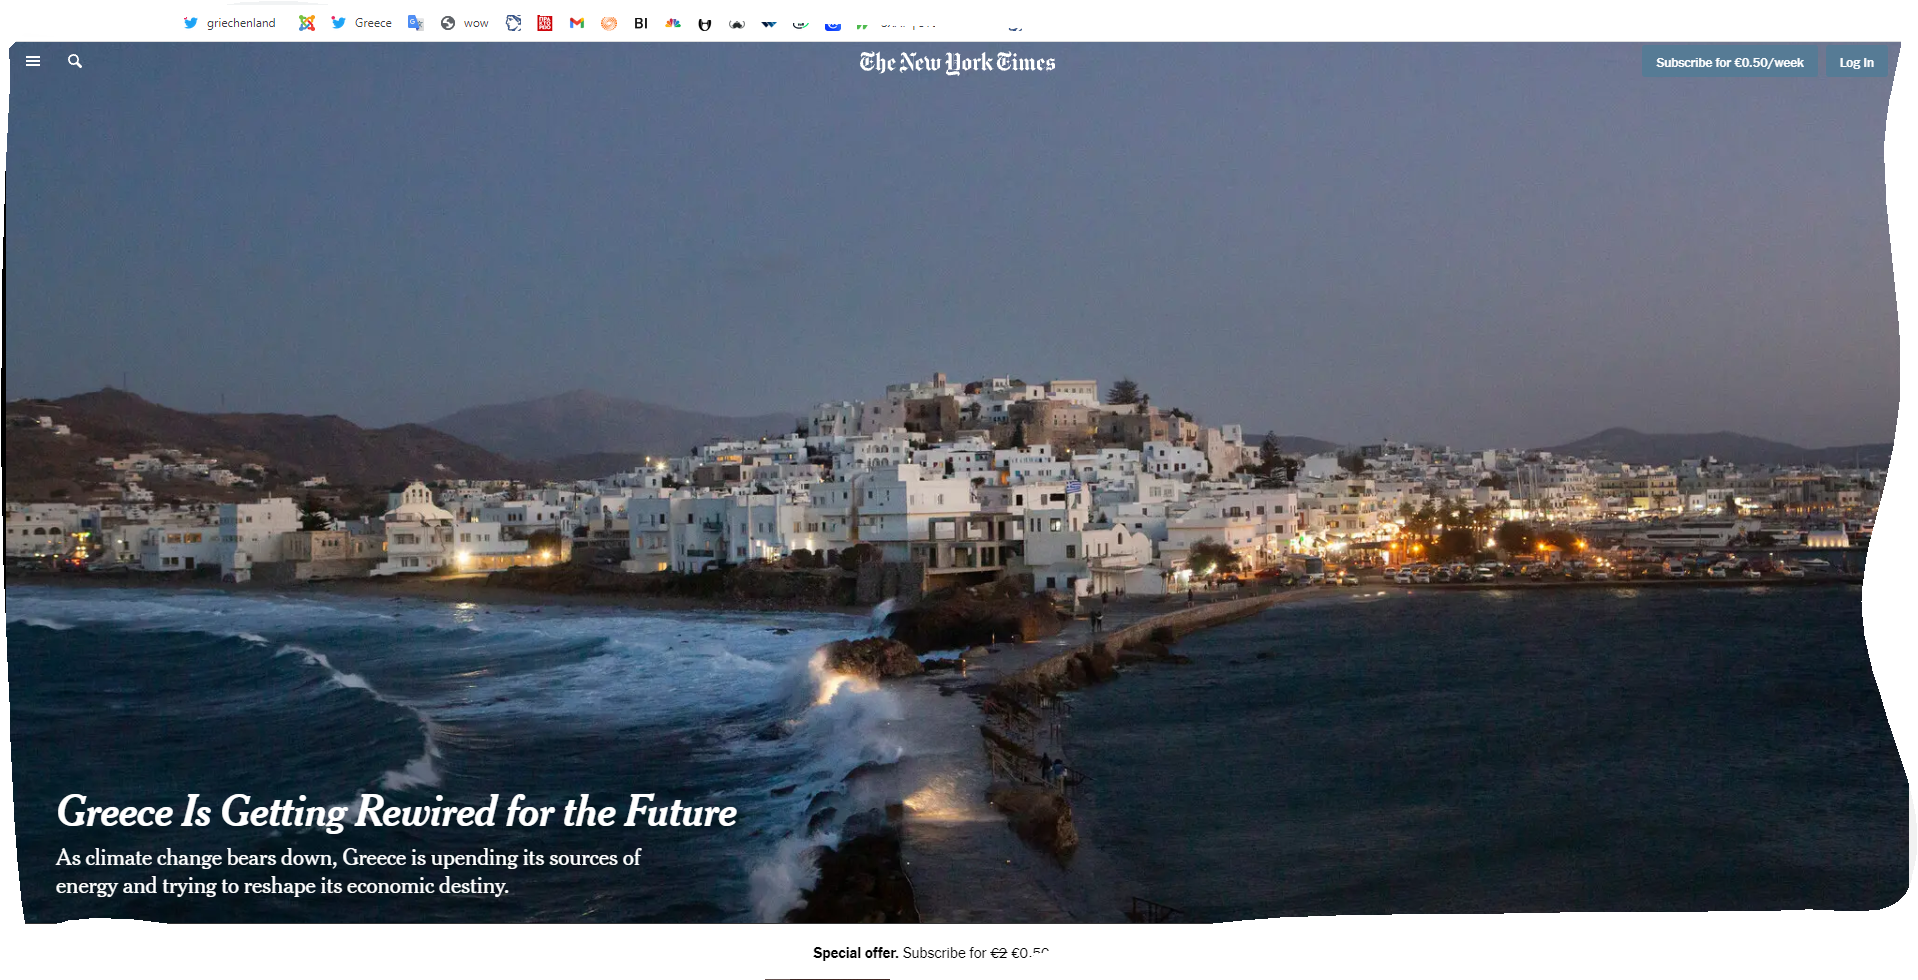The height and width of the screenshot is (980, 1918).
Task: Click The New York Times masthead logo
Action: pyautogui.click(x=956, y=61)
